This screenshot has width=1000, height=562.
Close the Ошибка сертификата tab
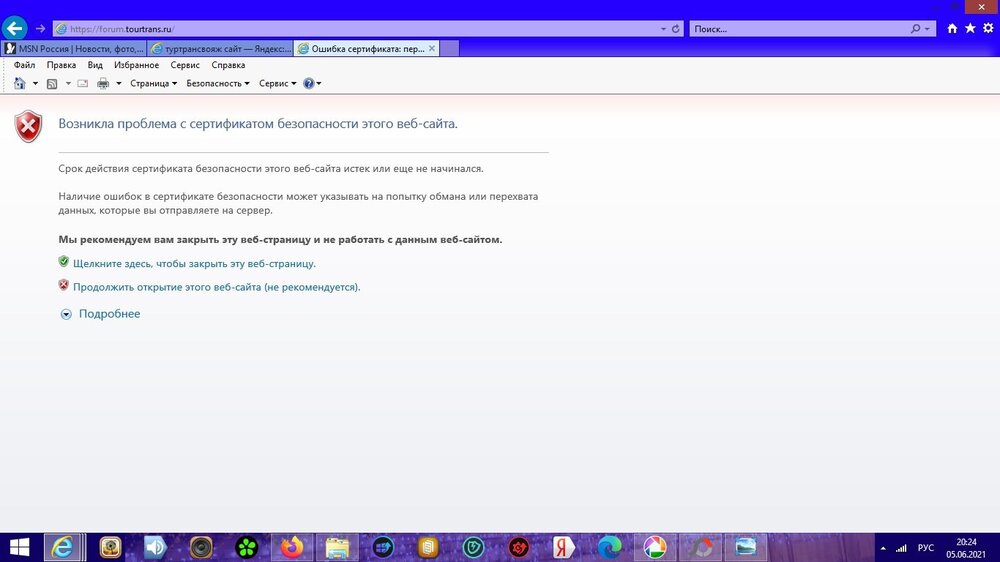tap(432, 48)
